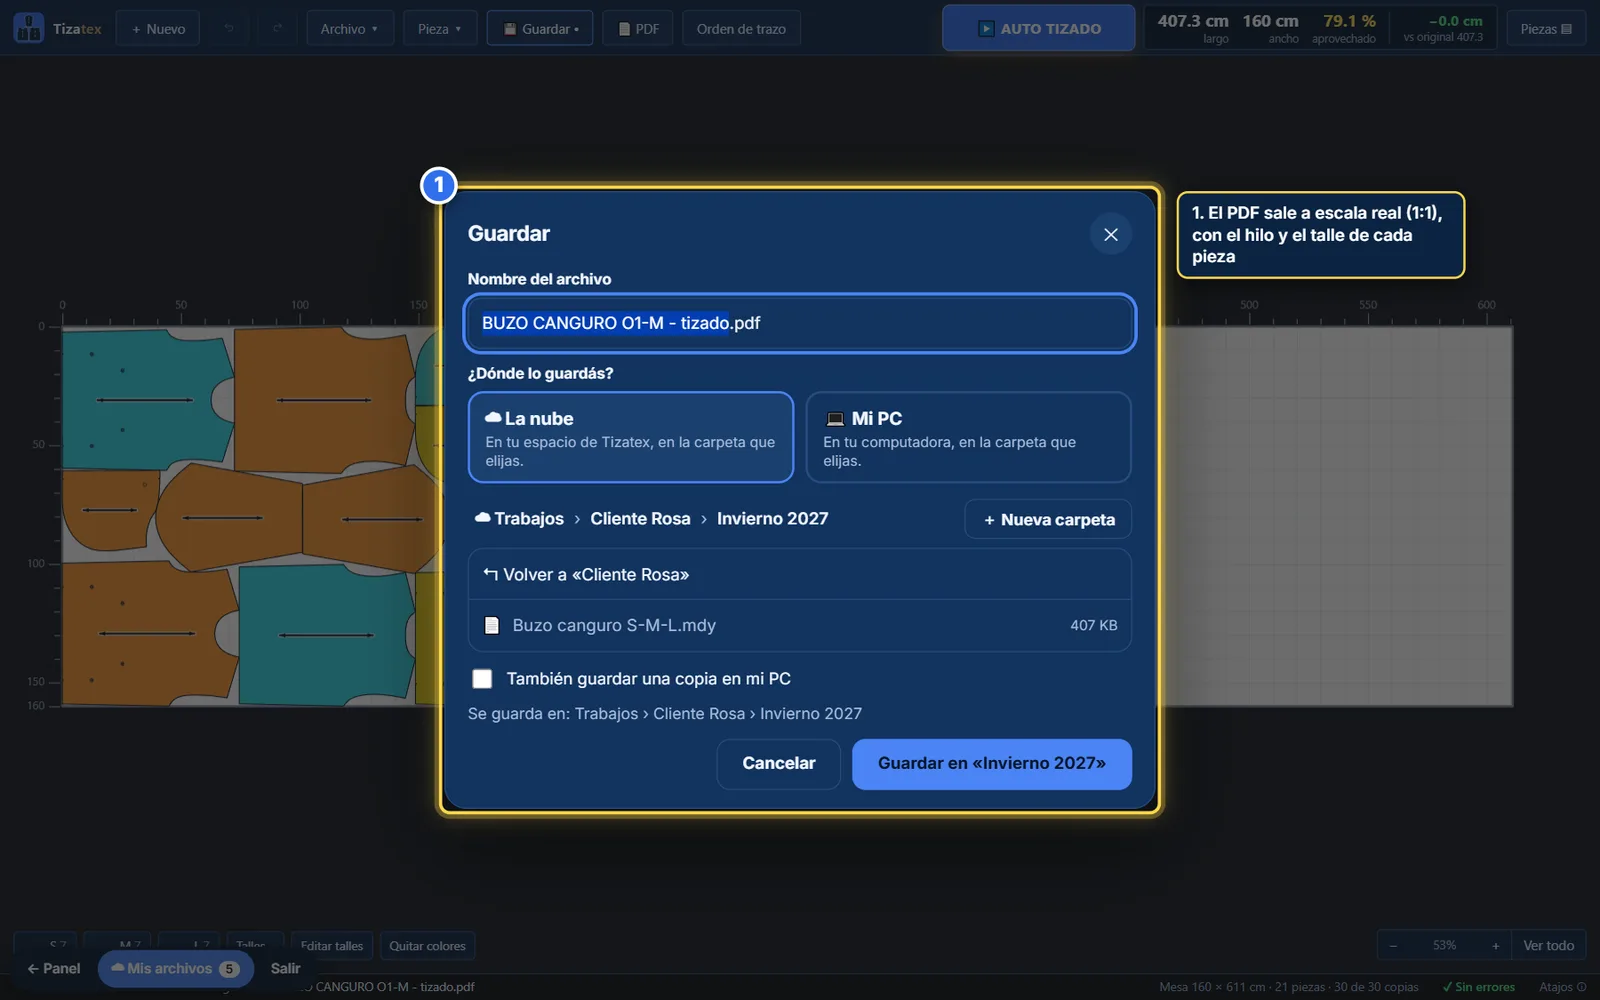
Task: Click Ver todo
Action: point(1548,945)
